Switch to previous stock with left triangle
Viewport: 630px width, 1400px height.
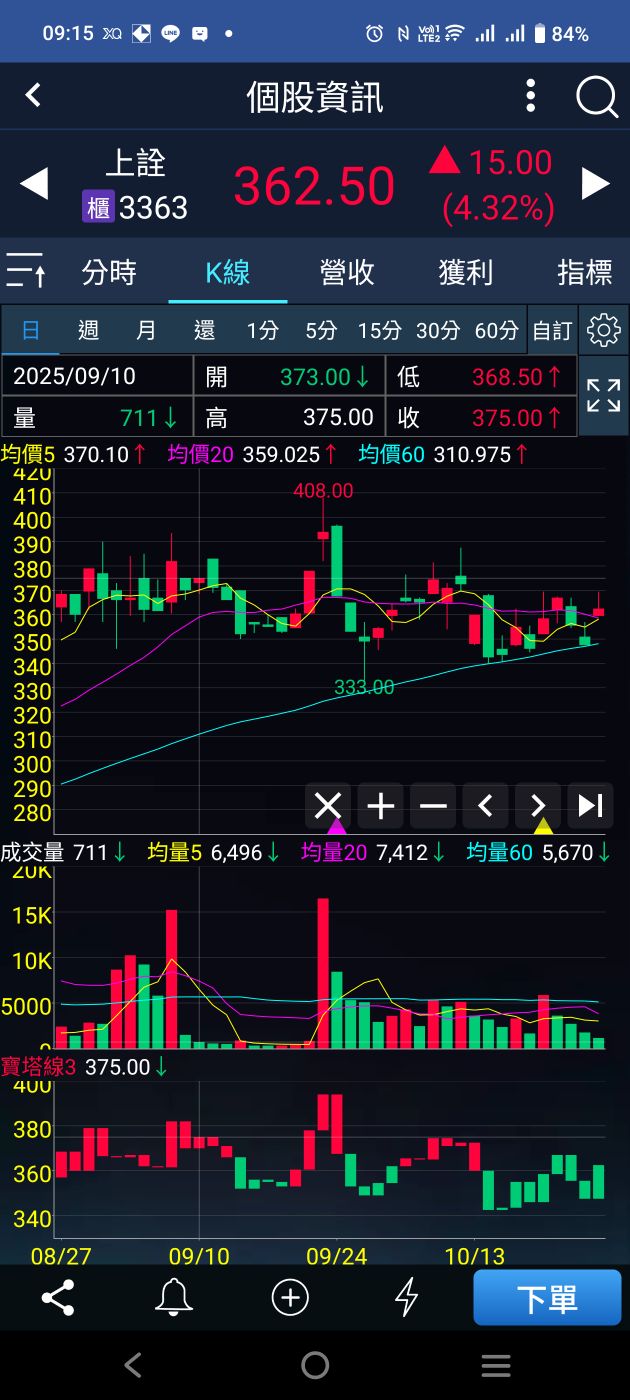[34, 184]
